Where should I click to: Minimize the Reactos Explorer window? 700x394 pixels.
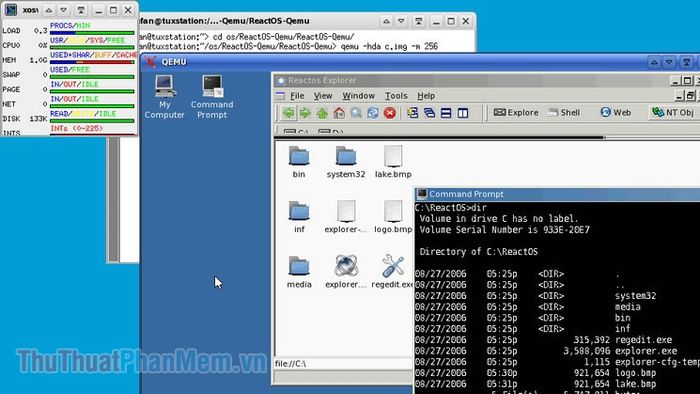(x=675, y=81)
